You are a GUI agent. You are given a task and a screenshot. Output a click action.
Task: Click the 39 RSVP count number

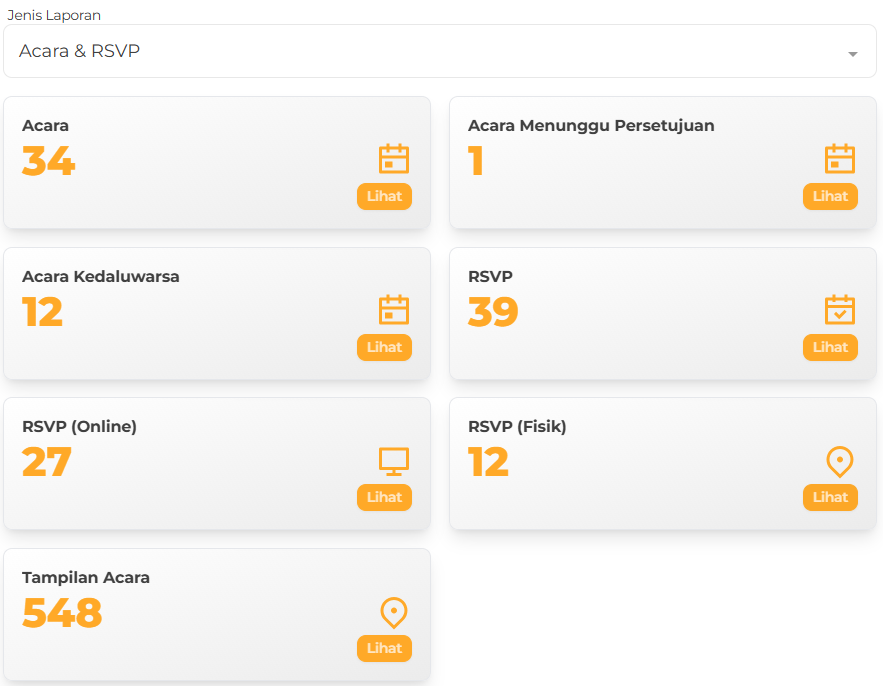[493, 312]
